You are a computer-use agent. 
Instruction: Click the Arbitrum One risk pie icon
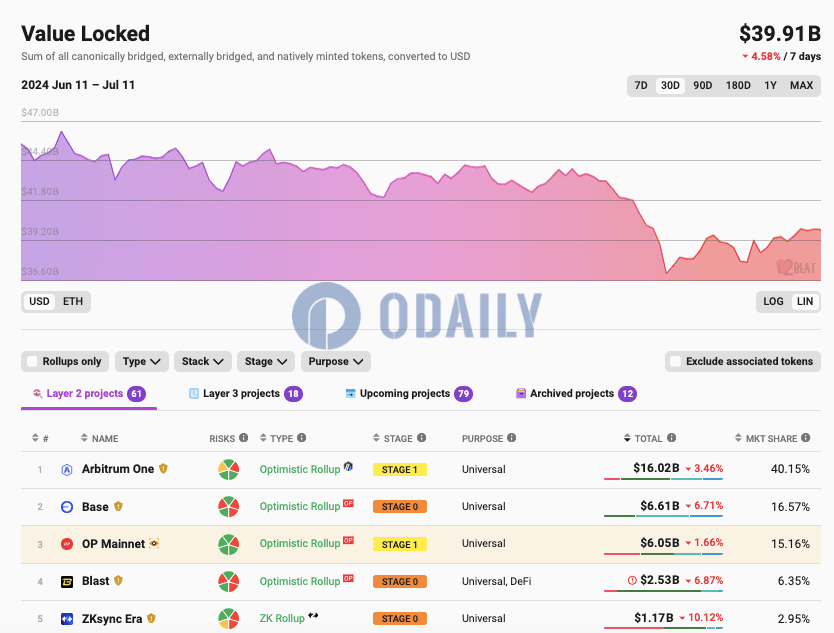click(228, 469)
